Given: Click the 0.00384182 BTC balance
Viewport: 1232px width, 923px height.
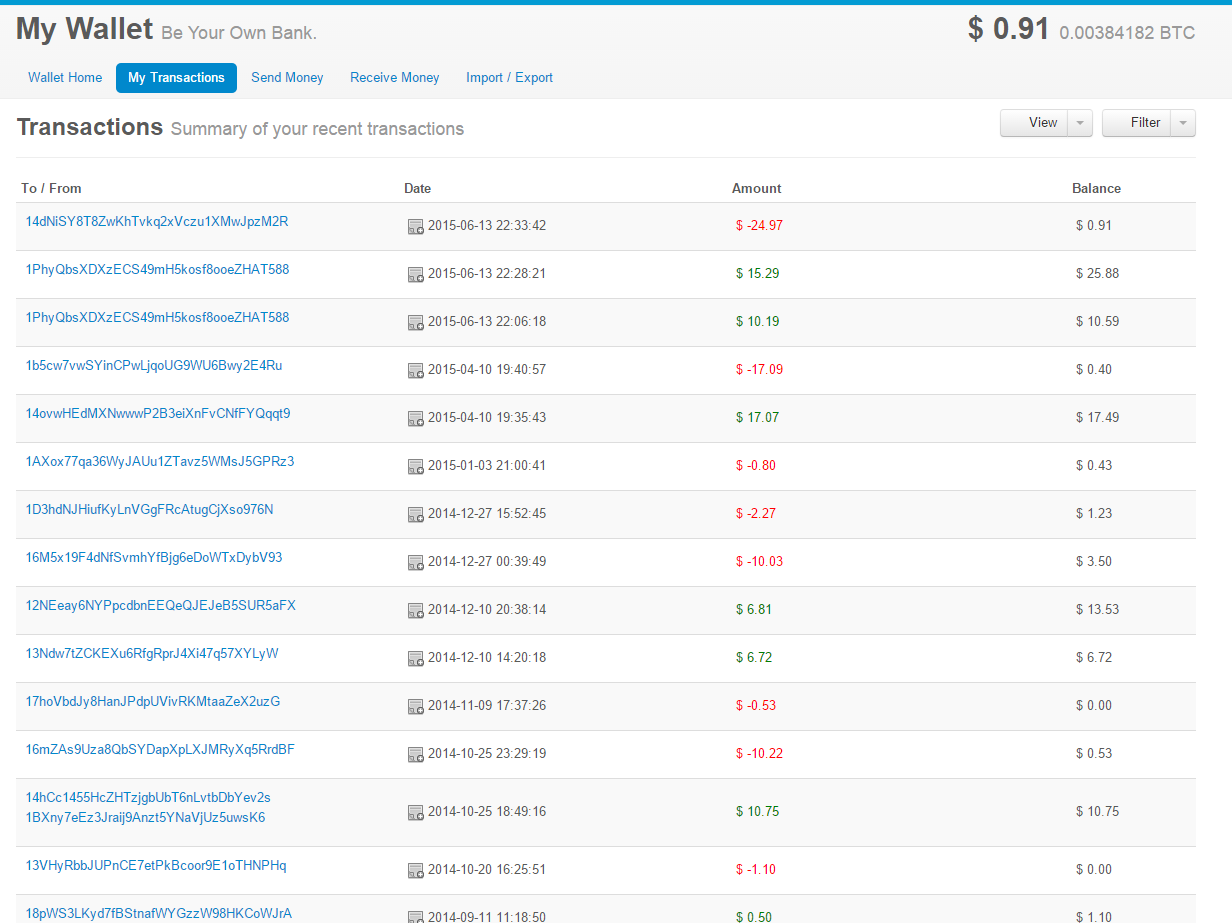Looking at the screenshot, I should (1127, 33).
